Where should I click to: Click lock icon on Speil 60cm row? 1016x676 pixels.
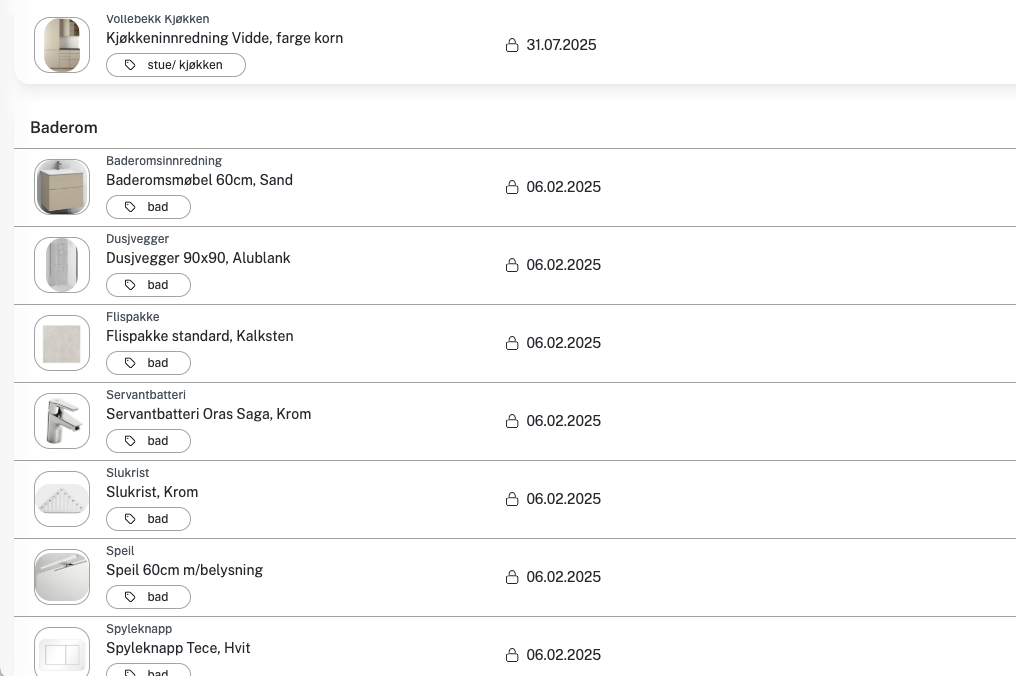point(512,577)
